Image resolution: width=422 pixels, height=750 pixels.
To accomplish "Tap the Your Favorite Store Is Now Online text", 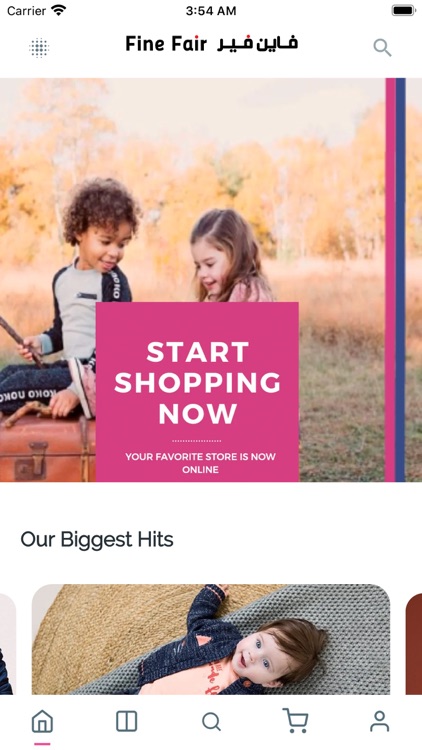I will (x=200, y=463).
